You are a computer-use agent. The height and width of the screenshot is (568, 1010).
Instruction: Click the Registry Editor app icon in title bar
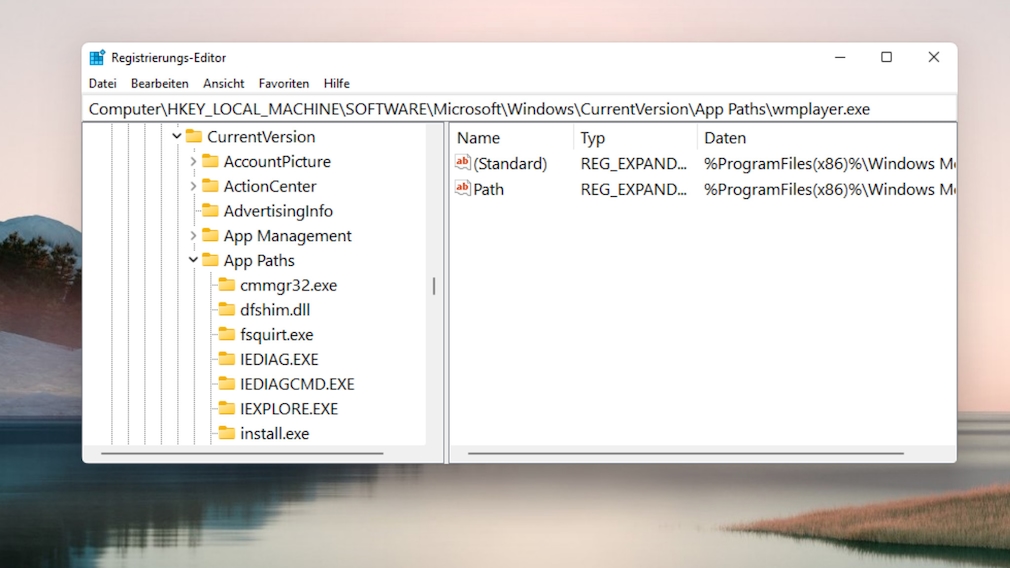click(97, 57)
